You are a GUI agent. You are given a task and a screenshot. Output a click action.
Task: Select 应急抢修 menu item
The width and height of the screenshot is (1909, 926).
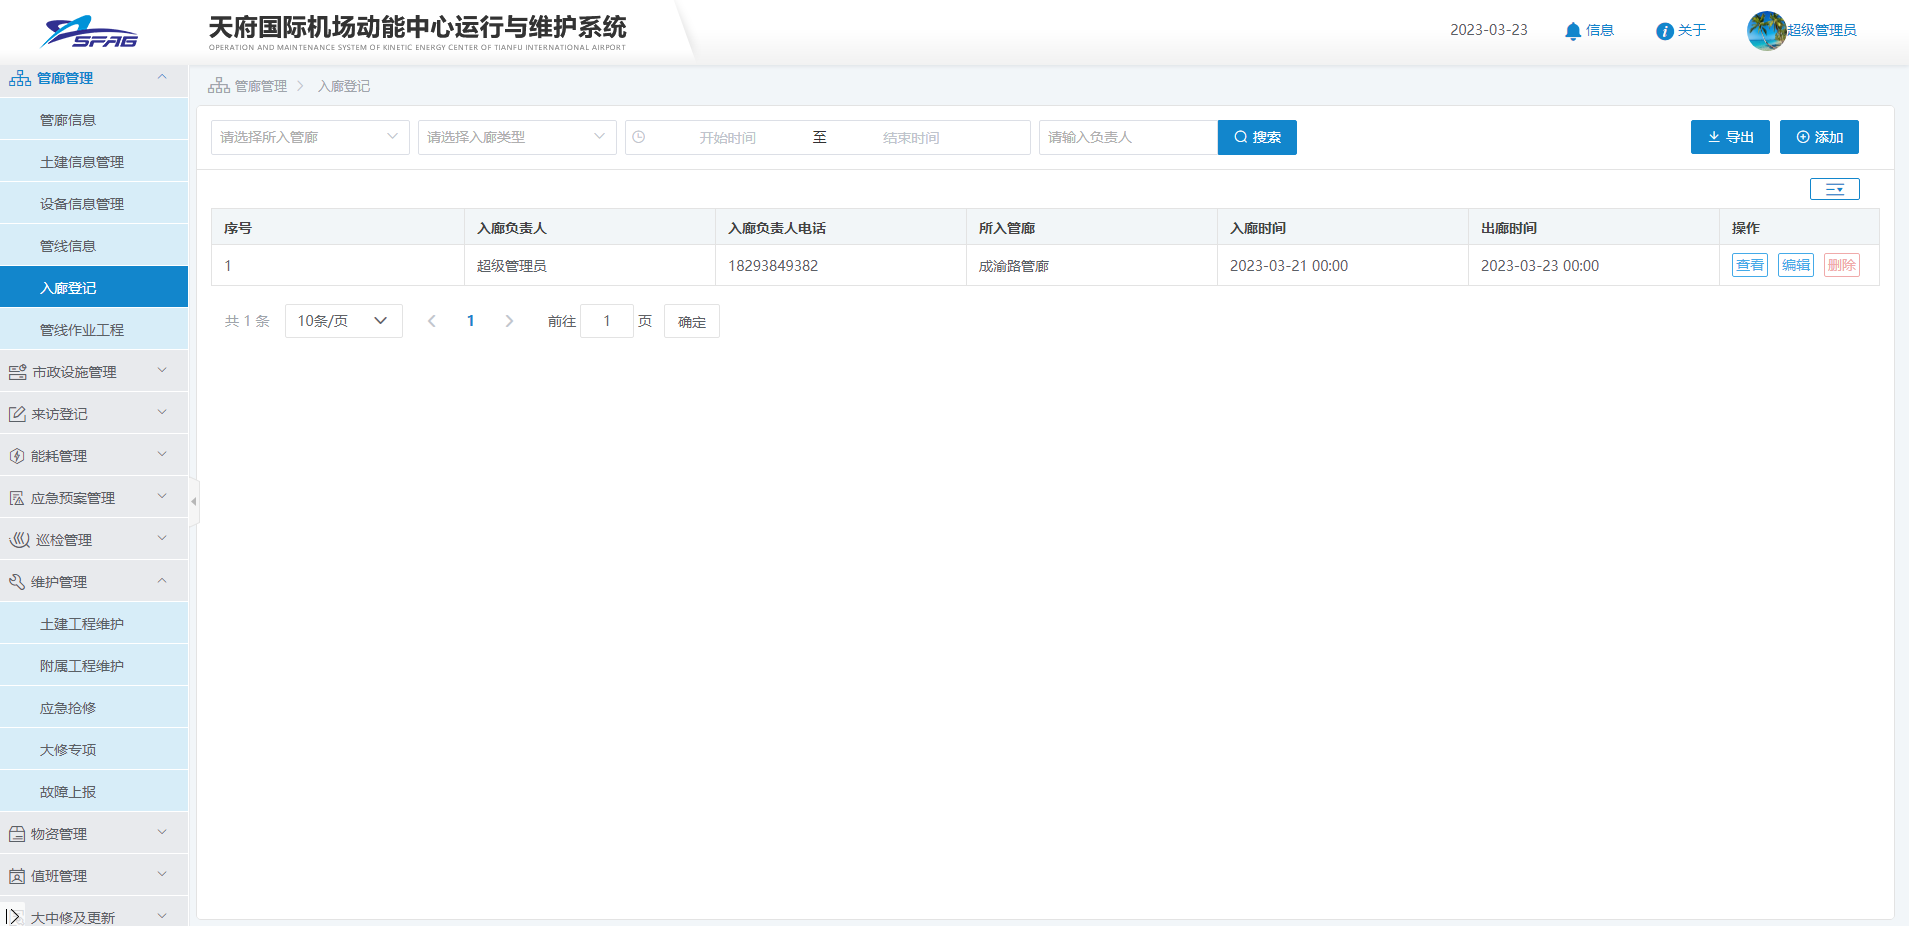68,708
